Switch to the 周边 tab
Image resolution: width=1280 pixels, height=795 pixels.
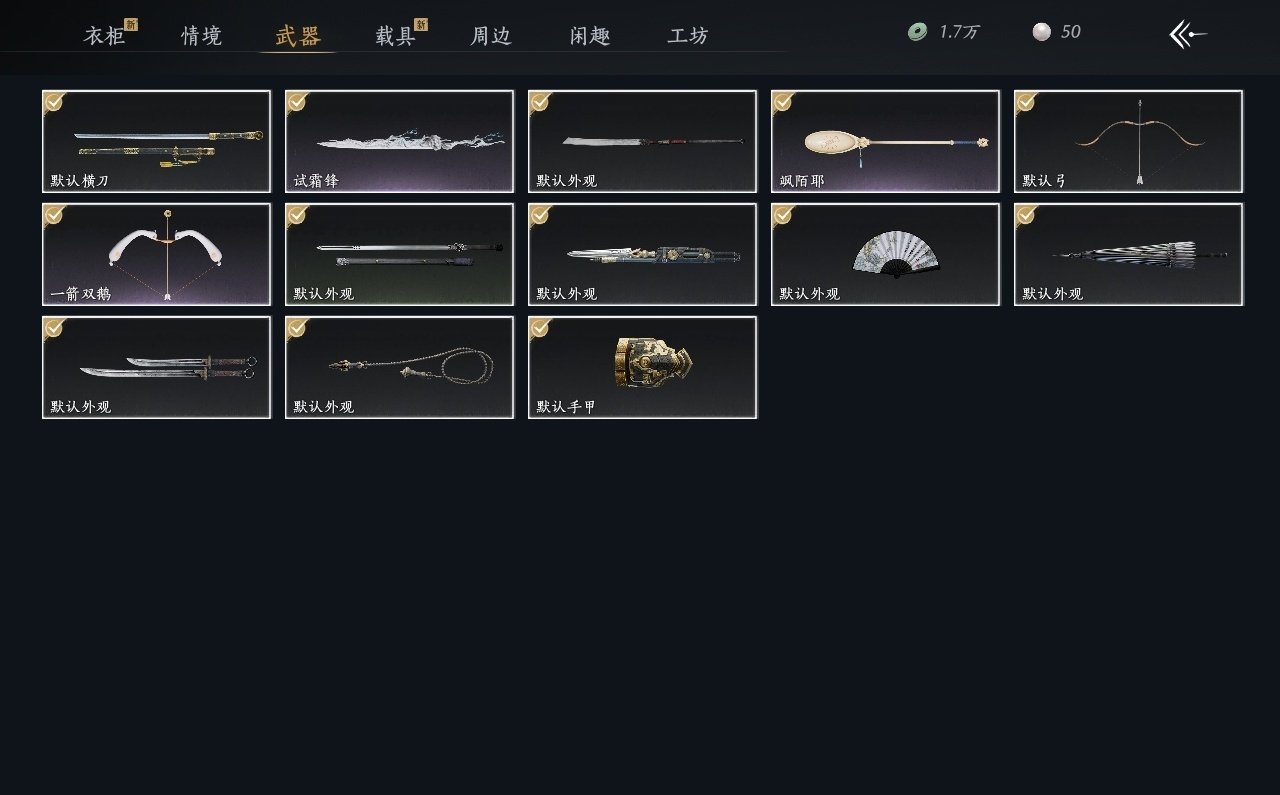coord(491,36)
